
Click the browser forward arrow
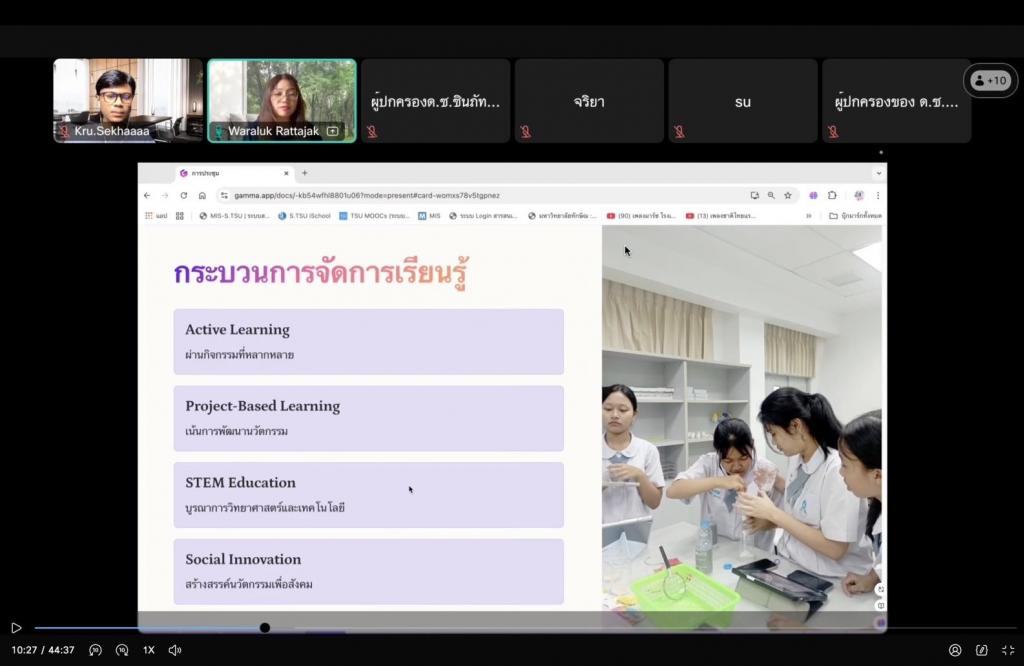pyautogui.click(x=165, y=195)
